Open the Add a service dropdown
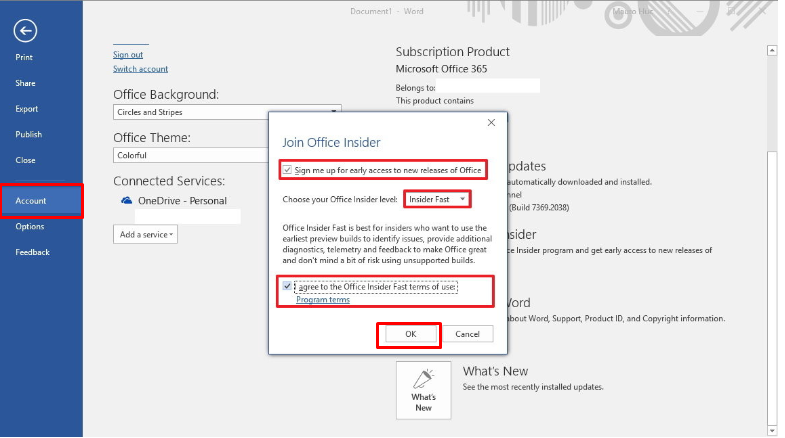Viewport: 785px width, 438px height. point(145,234)
